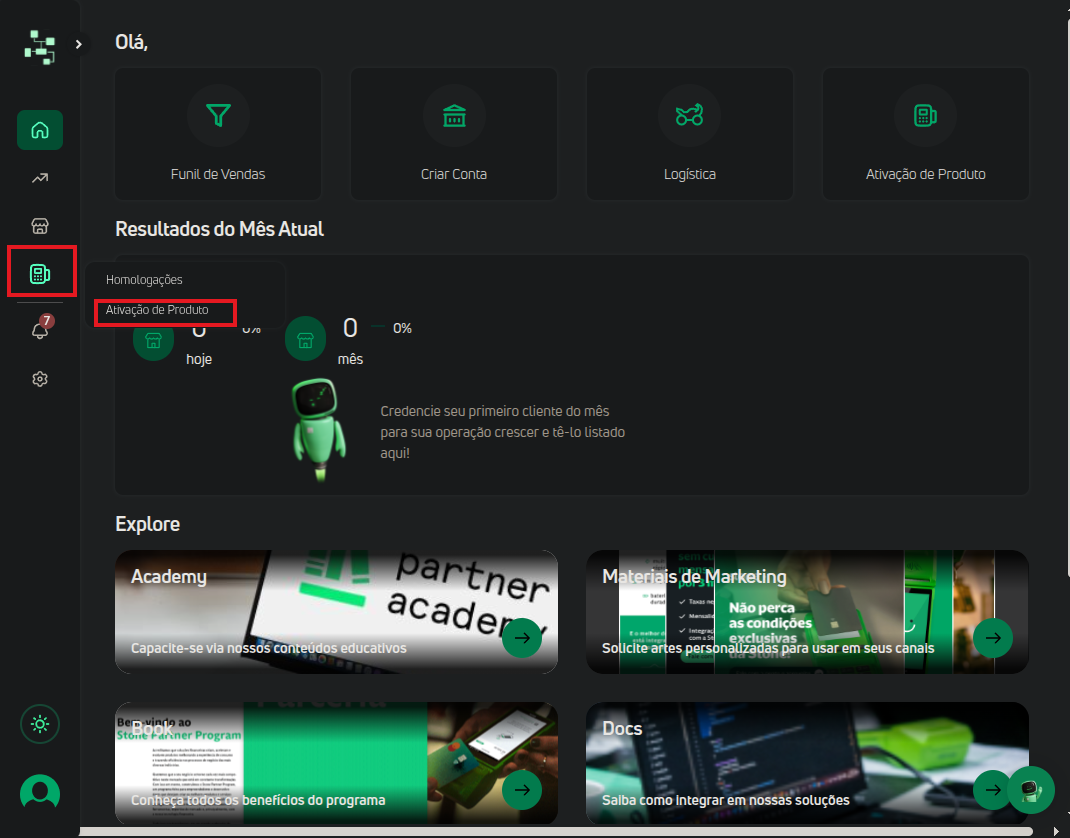
Task: Click the horizontal scrollbar at bottom
Action: coord(555,832)
